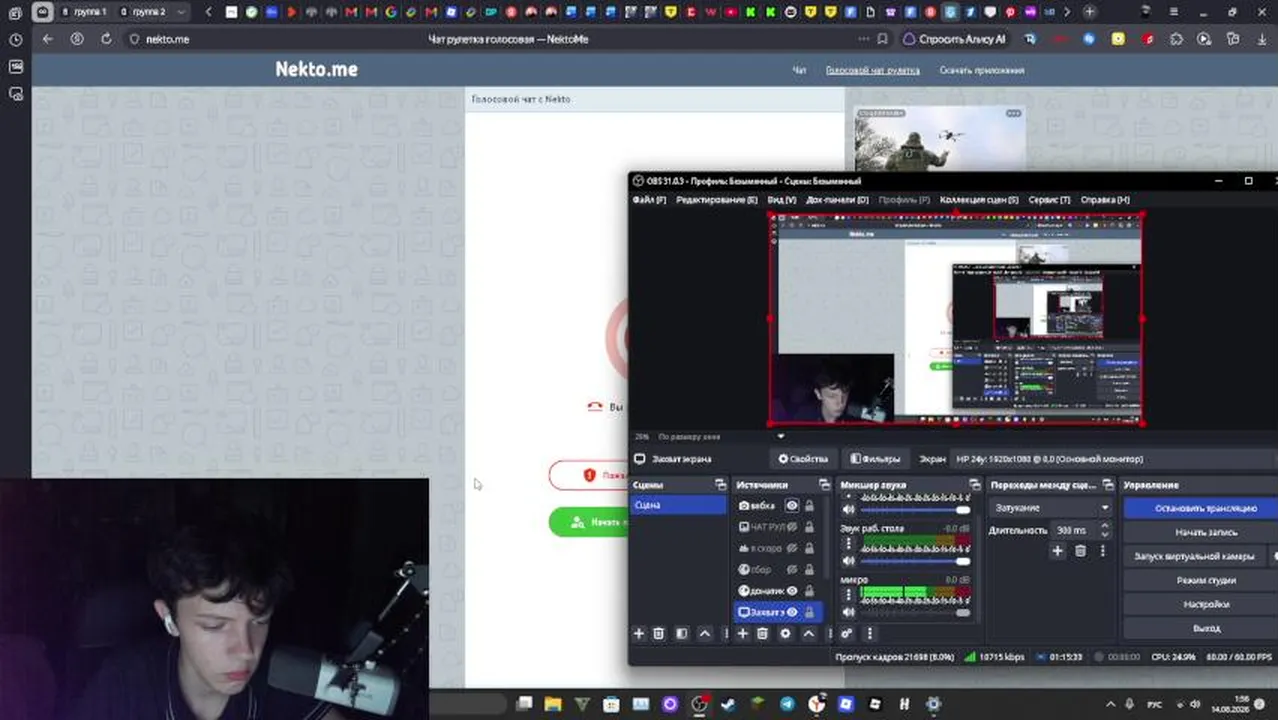Viewport: 1278px width, 720px height.
Task: Move selected source up in Sources panel
Action: pos(808,633)
